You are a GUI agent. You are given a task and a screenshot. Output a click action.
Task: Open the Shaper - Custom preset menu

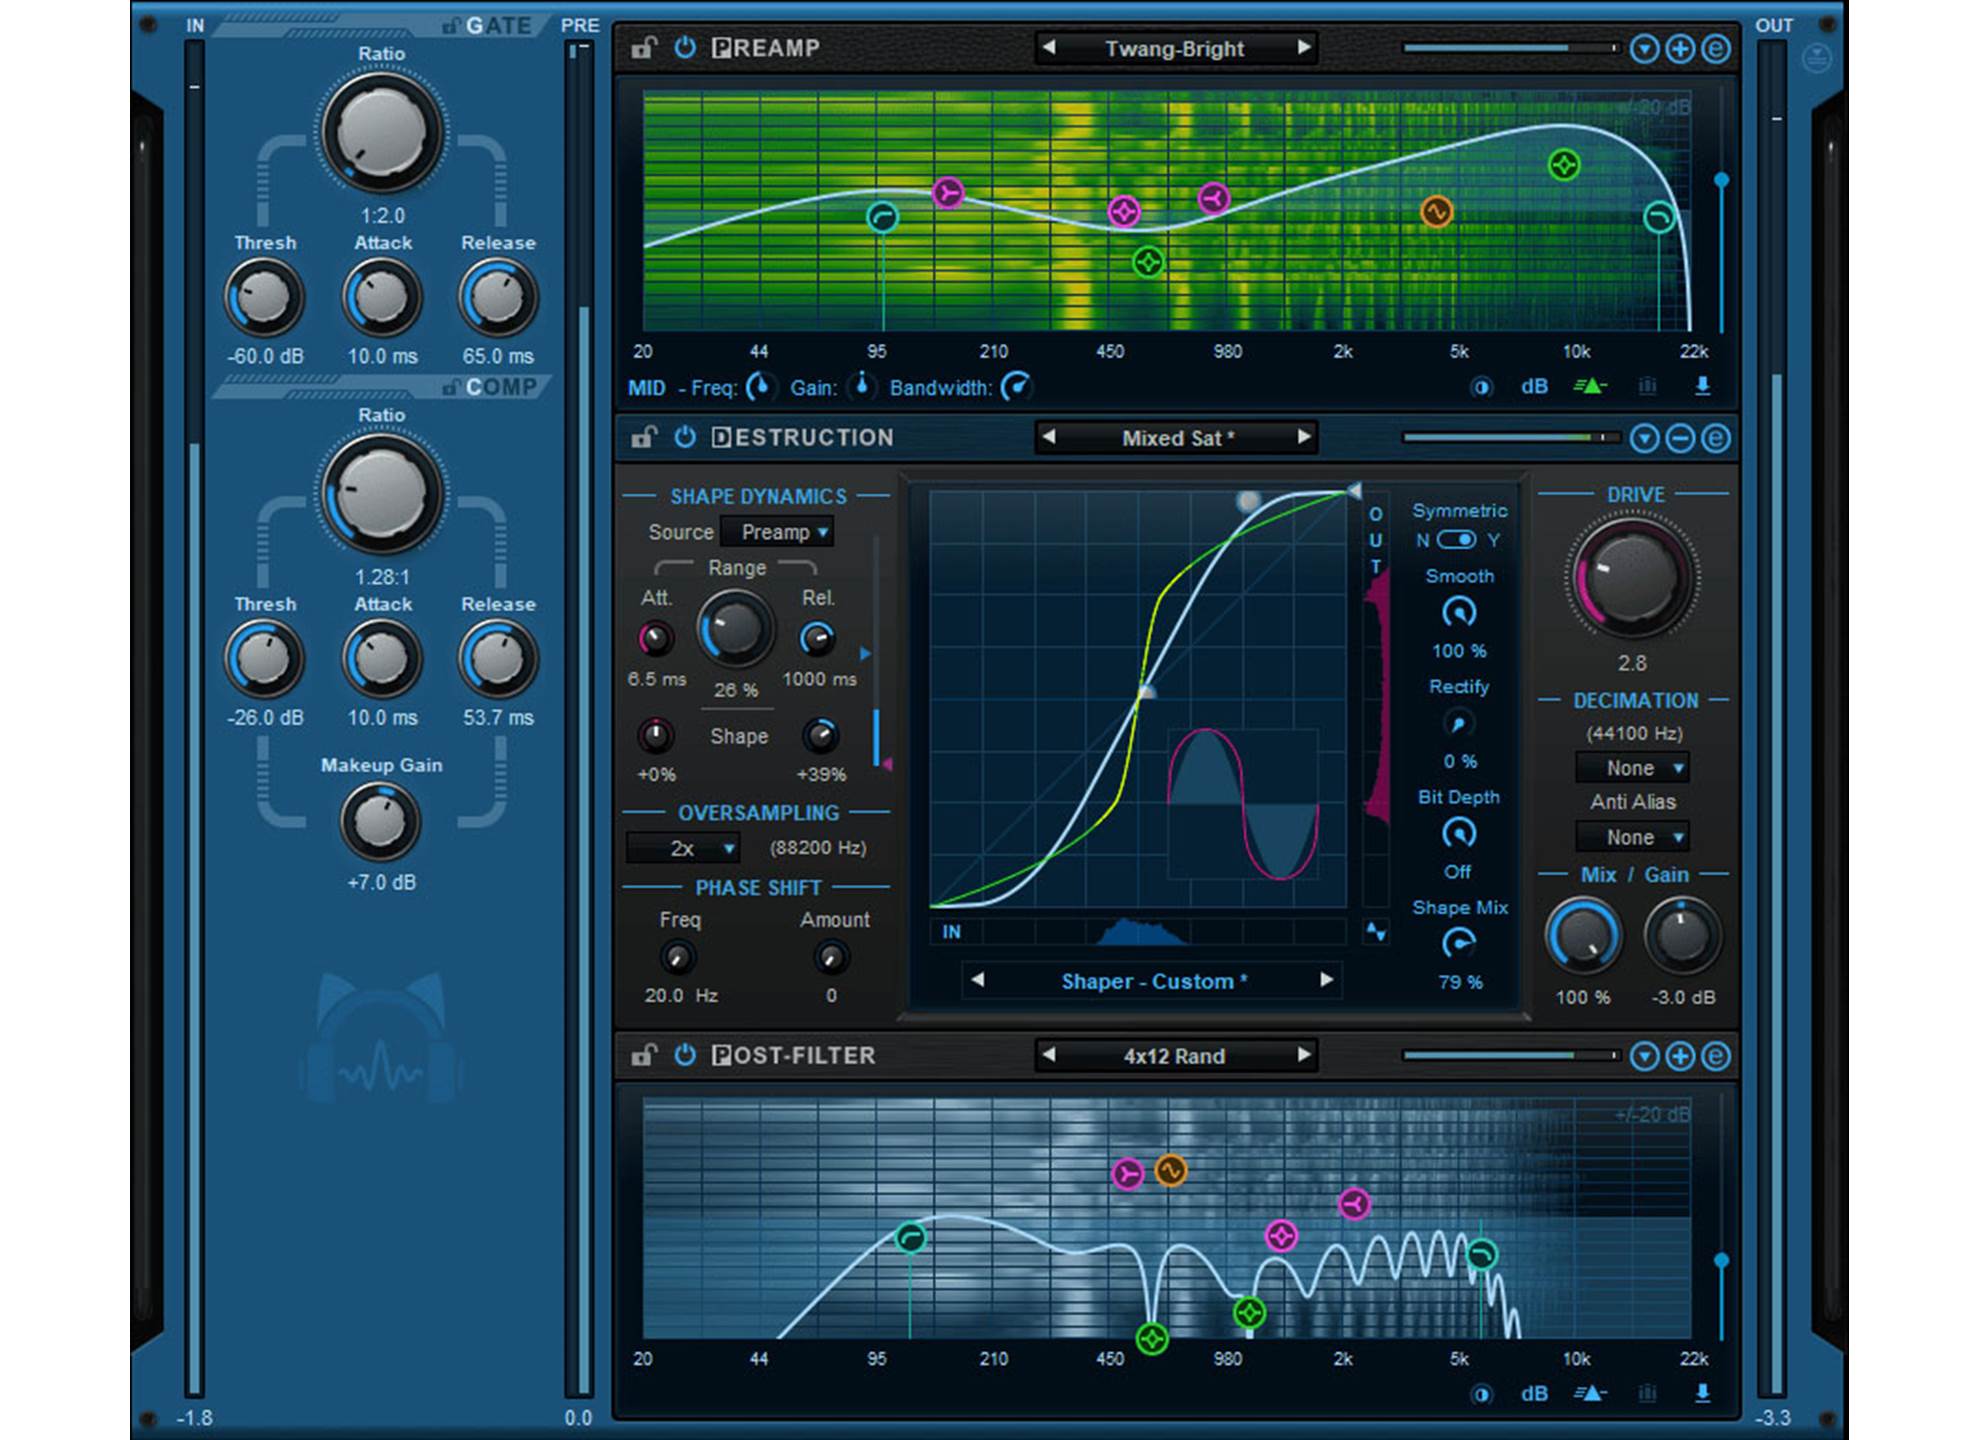[x=1153, y=981]
